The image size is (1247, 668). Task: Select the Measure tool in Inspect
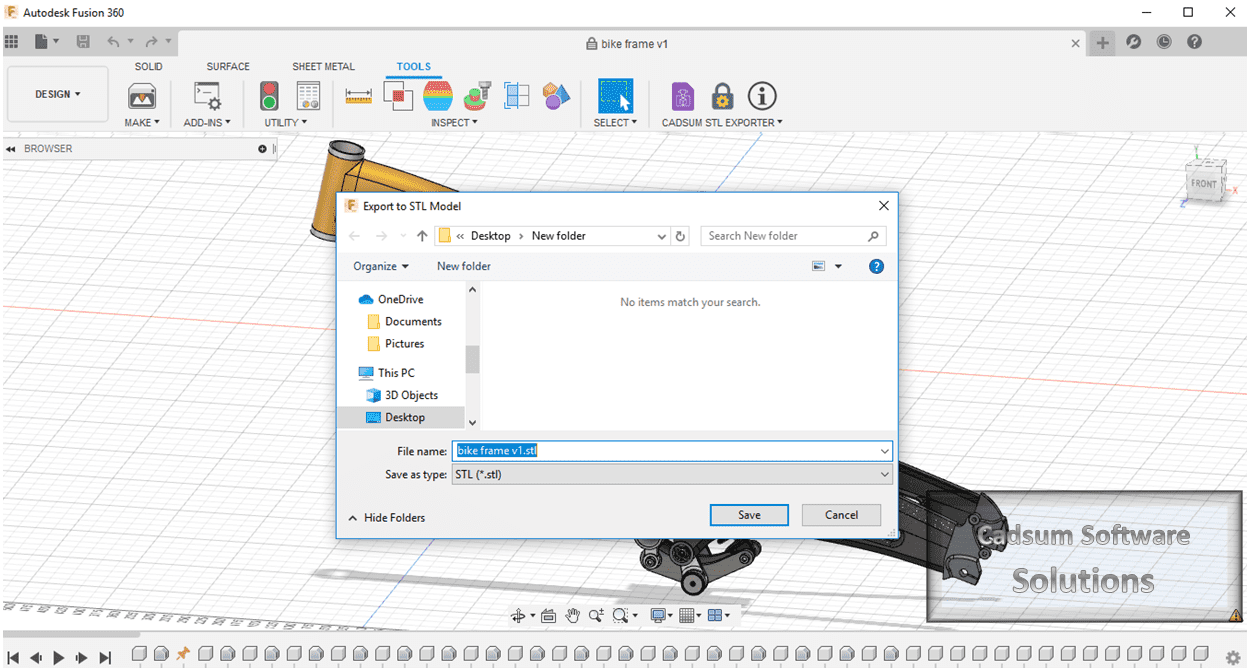pos(358,95)
